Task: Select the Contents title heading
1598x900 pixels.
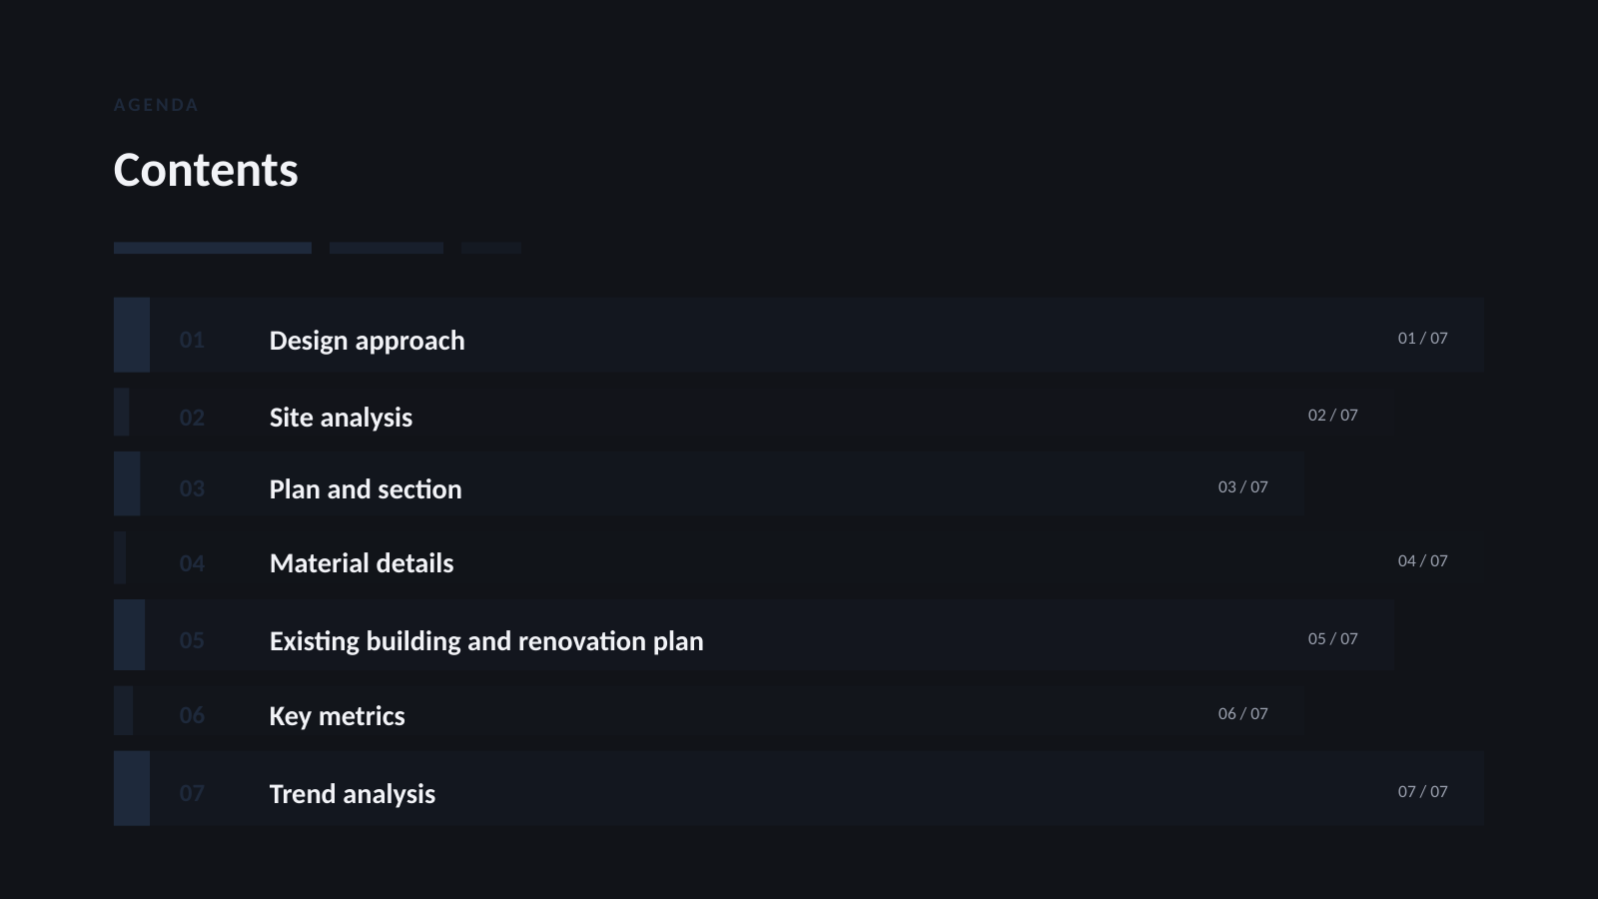Action: click(206, 170)
